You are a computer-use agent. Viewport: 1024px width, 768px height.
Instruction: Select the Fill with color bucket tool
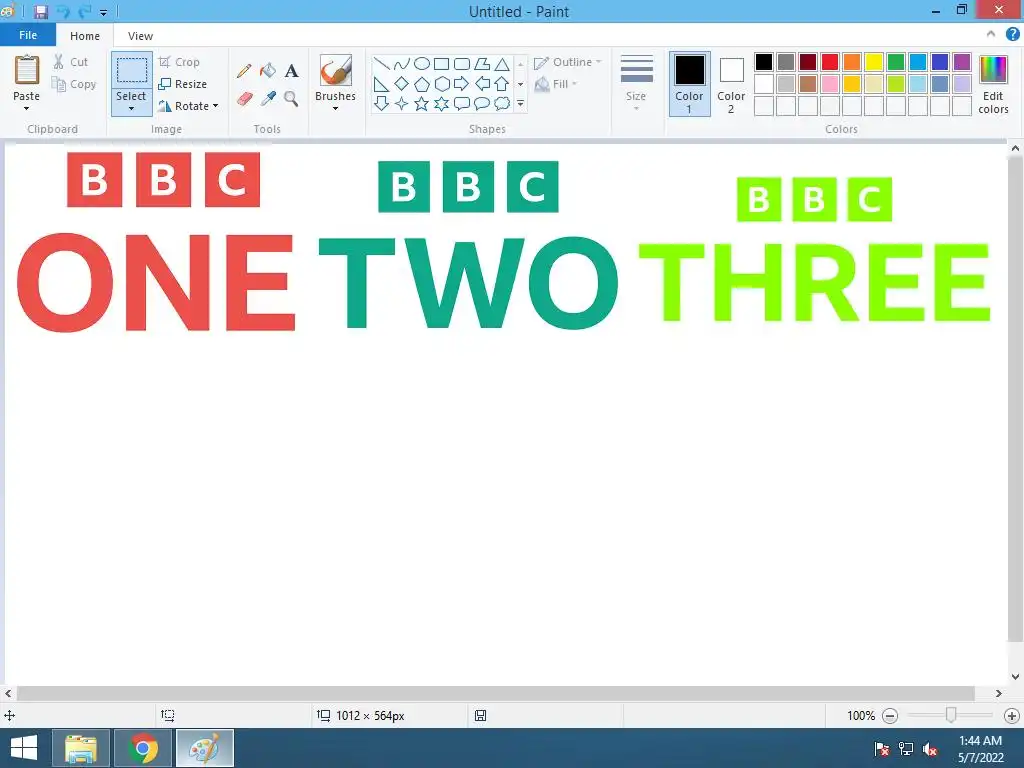pos(268,71)
